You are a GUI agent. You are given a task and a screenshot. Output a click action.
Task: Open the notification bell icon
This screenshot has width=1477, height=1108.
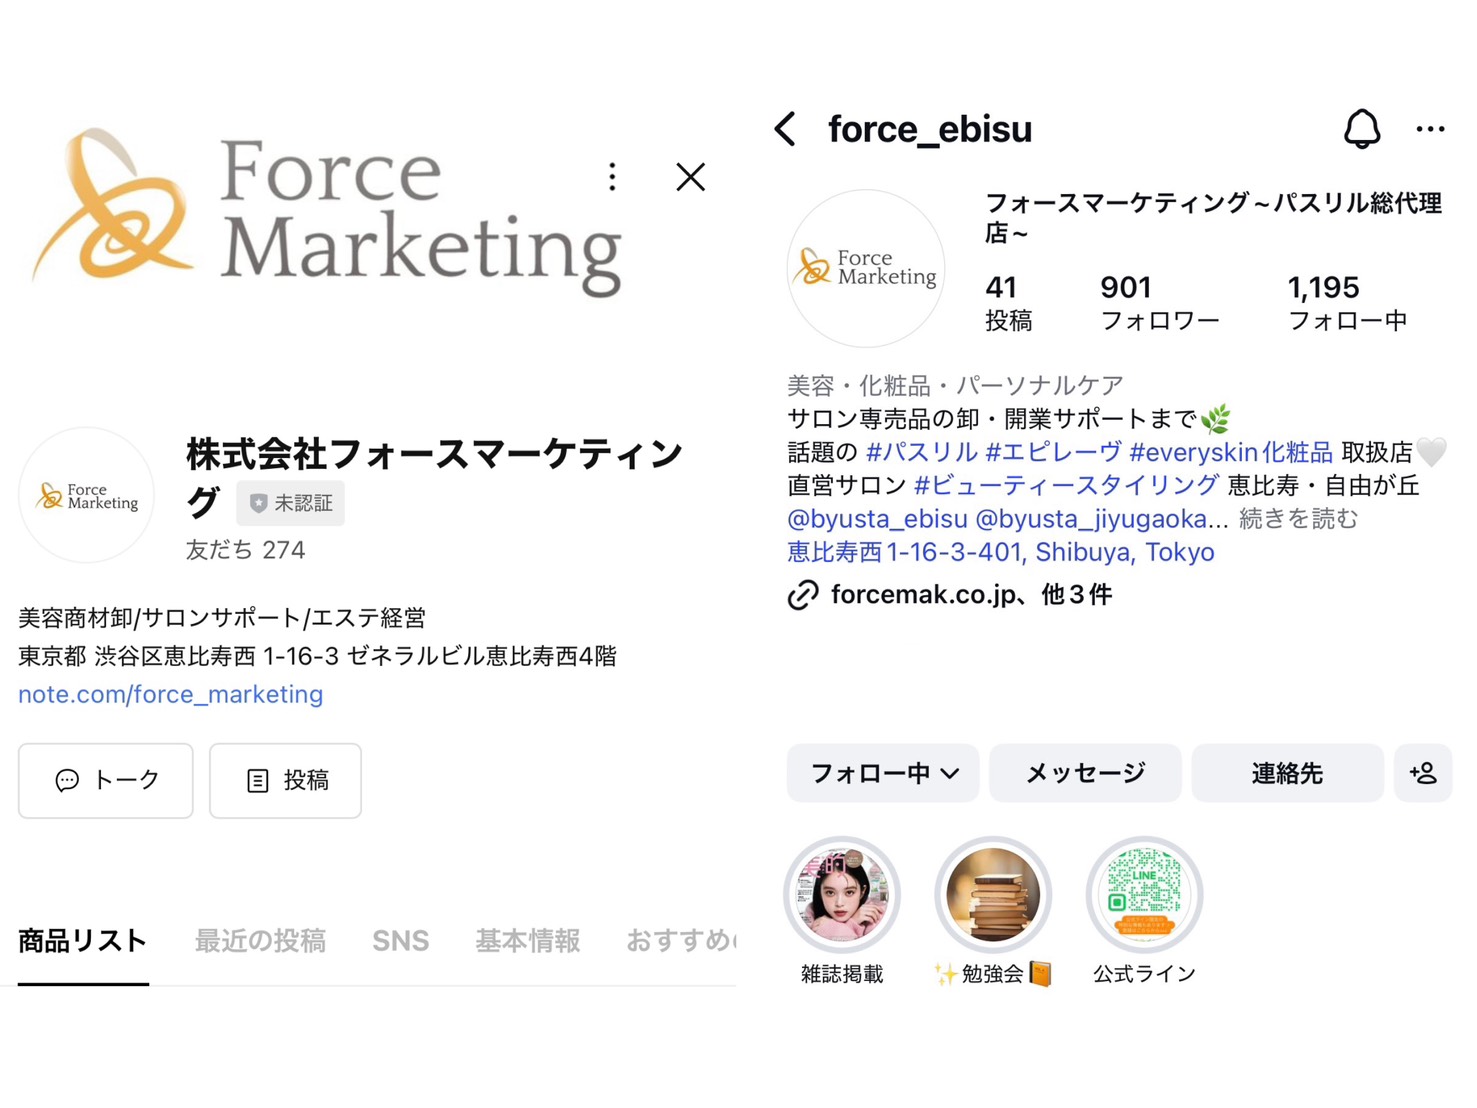(x=1361, y=129)
